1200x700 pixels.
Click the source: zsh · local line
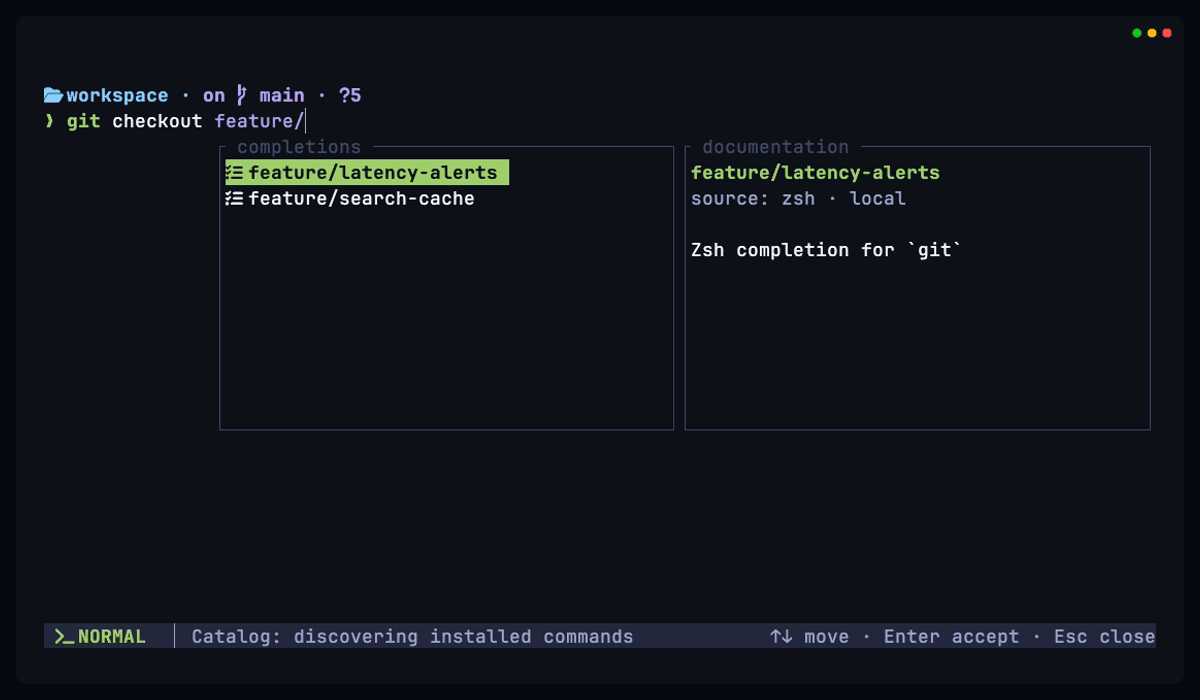(x=798, y=198)
